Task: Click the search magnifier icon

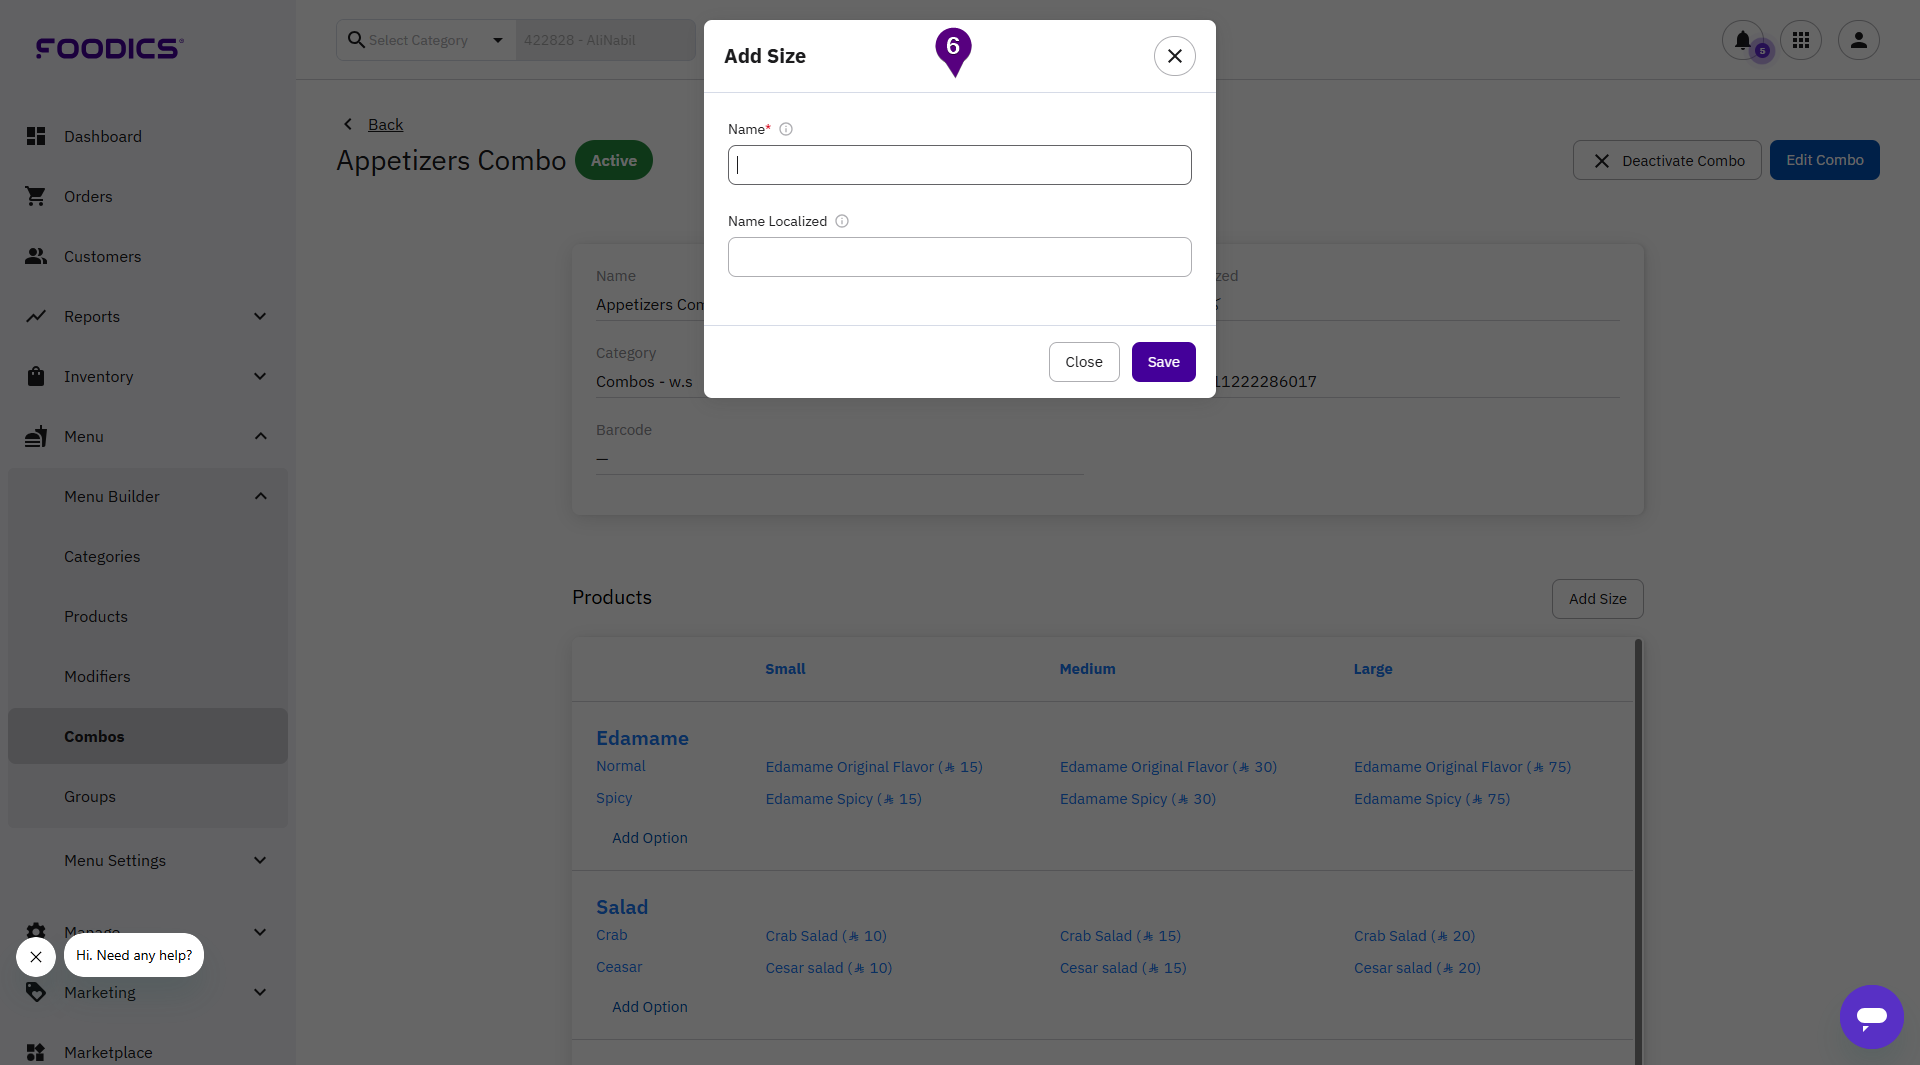Action: tap(355, 40)
